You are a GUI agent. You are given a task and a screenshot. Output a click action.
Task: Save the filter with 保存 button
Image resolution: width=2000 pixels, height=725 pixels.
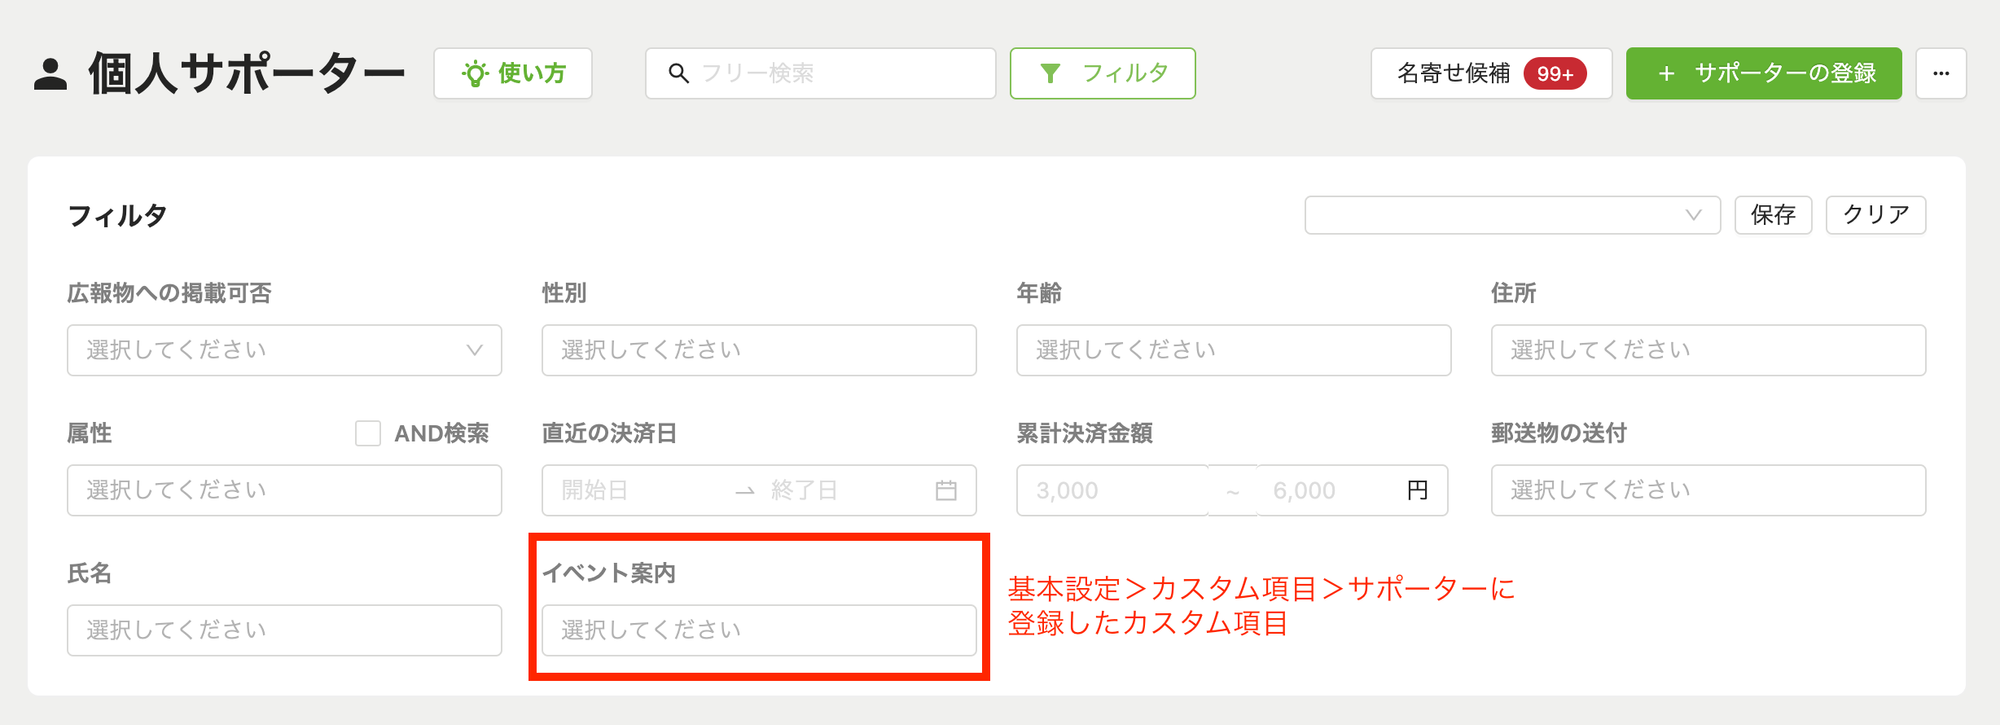coord(1773,215)
